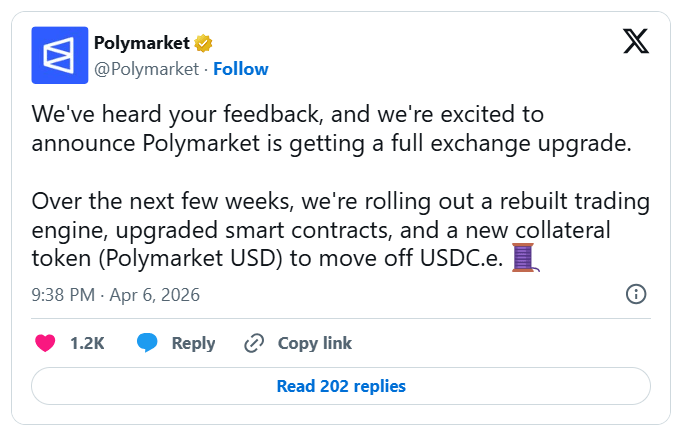Click the Polymarket display name
Viewport: 682px width, 436px height.
tap(140, 43)
